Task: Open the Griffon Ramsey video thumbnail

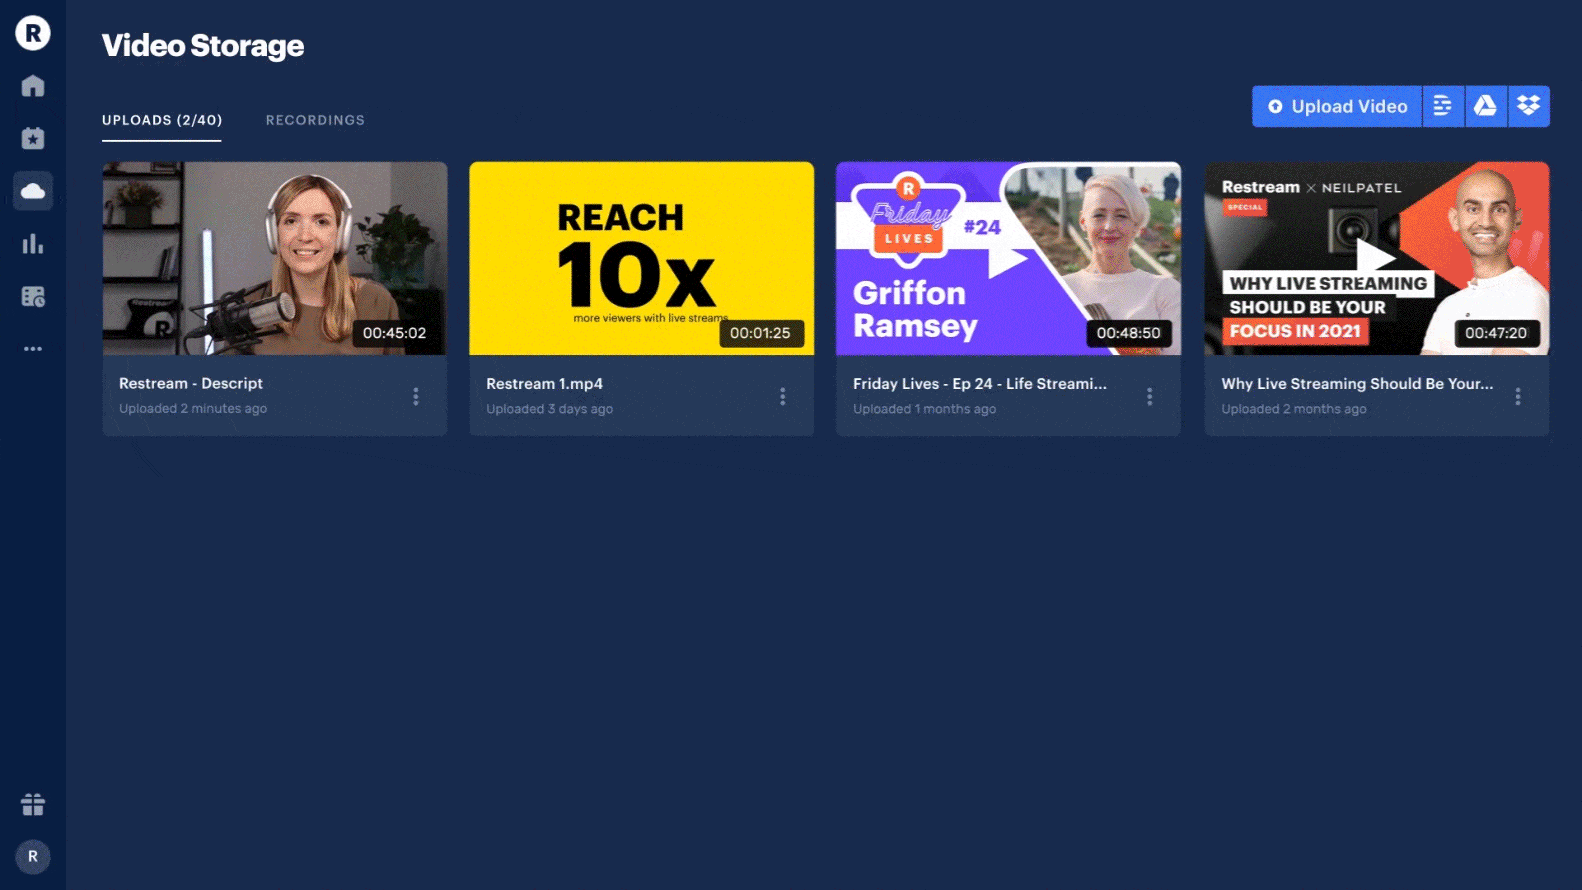Action: point(1009,258)
